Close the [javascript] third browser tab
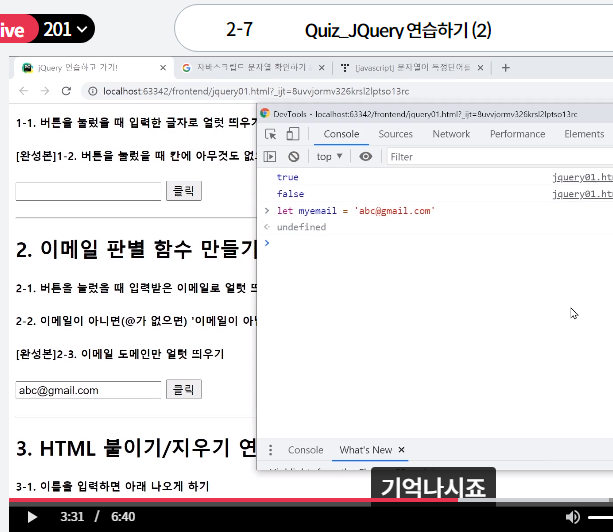The width and height of the screenshot is (613, 532). pyautogui.click(x=480, y=68)
